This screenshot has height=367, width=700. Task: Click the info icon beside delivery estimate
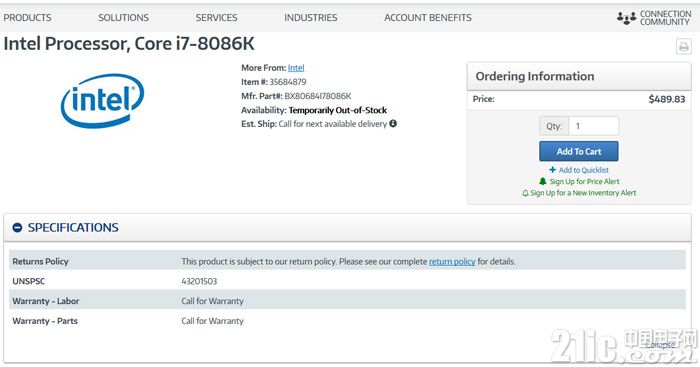point(393,124)
